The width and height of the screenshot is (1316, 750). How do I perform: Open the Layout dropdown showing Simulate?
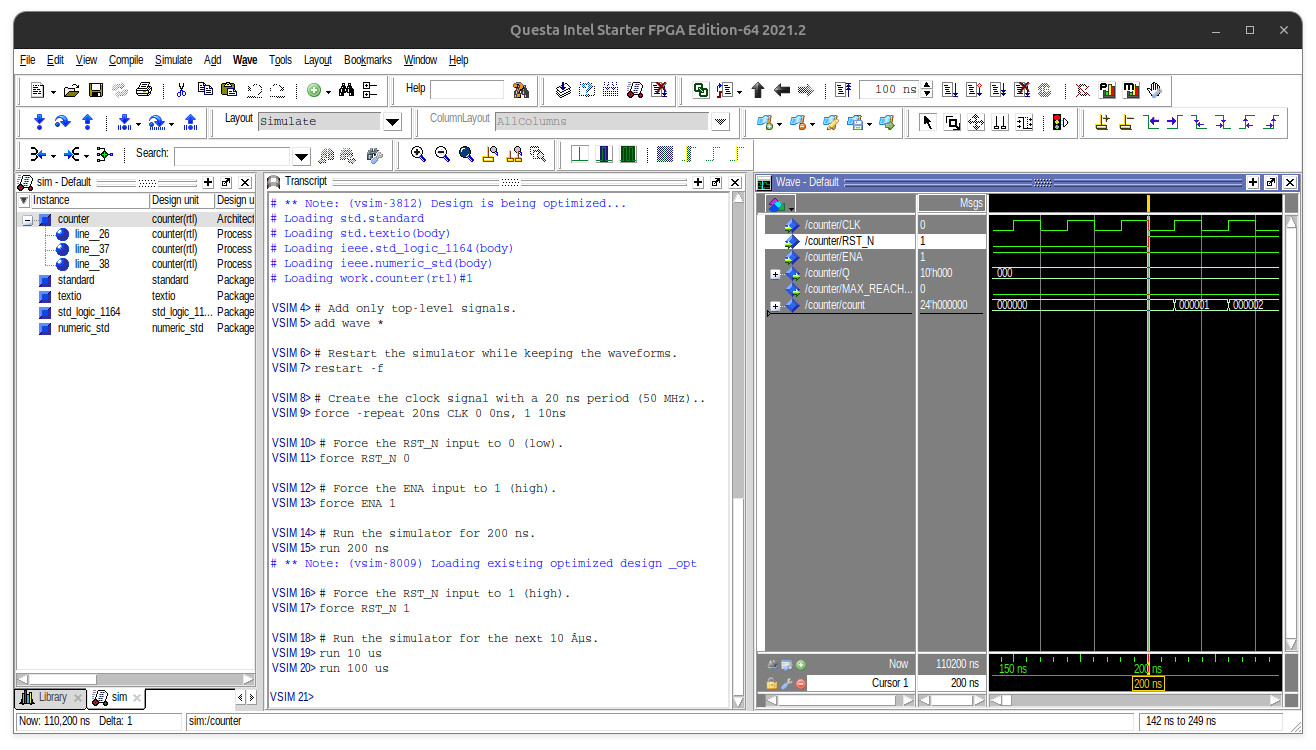click(392, 122)
